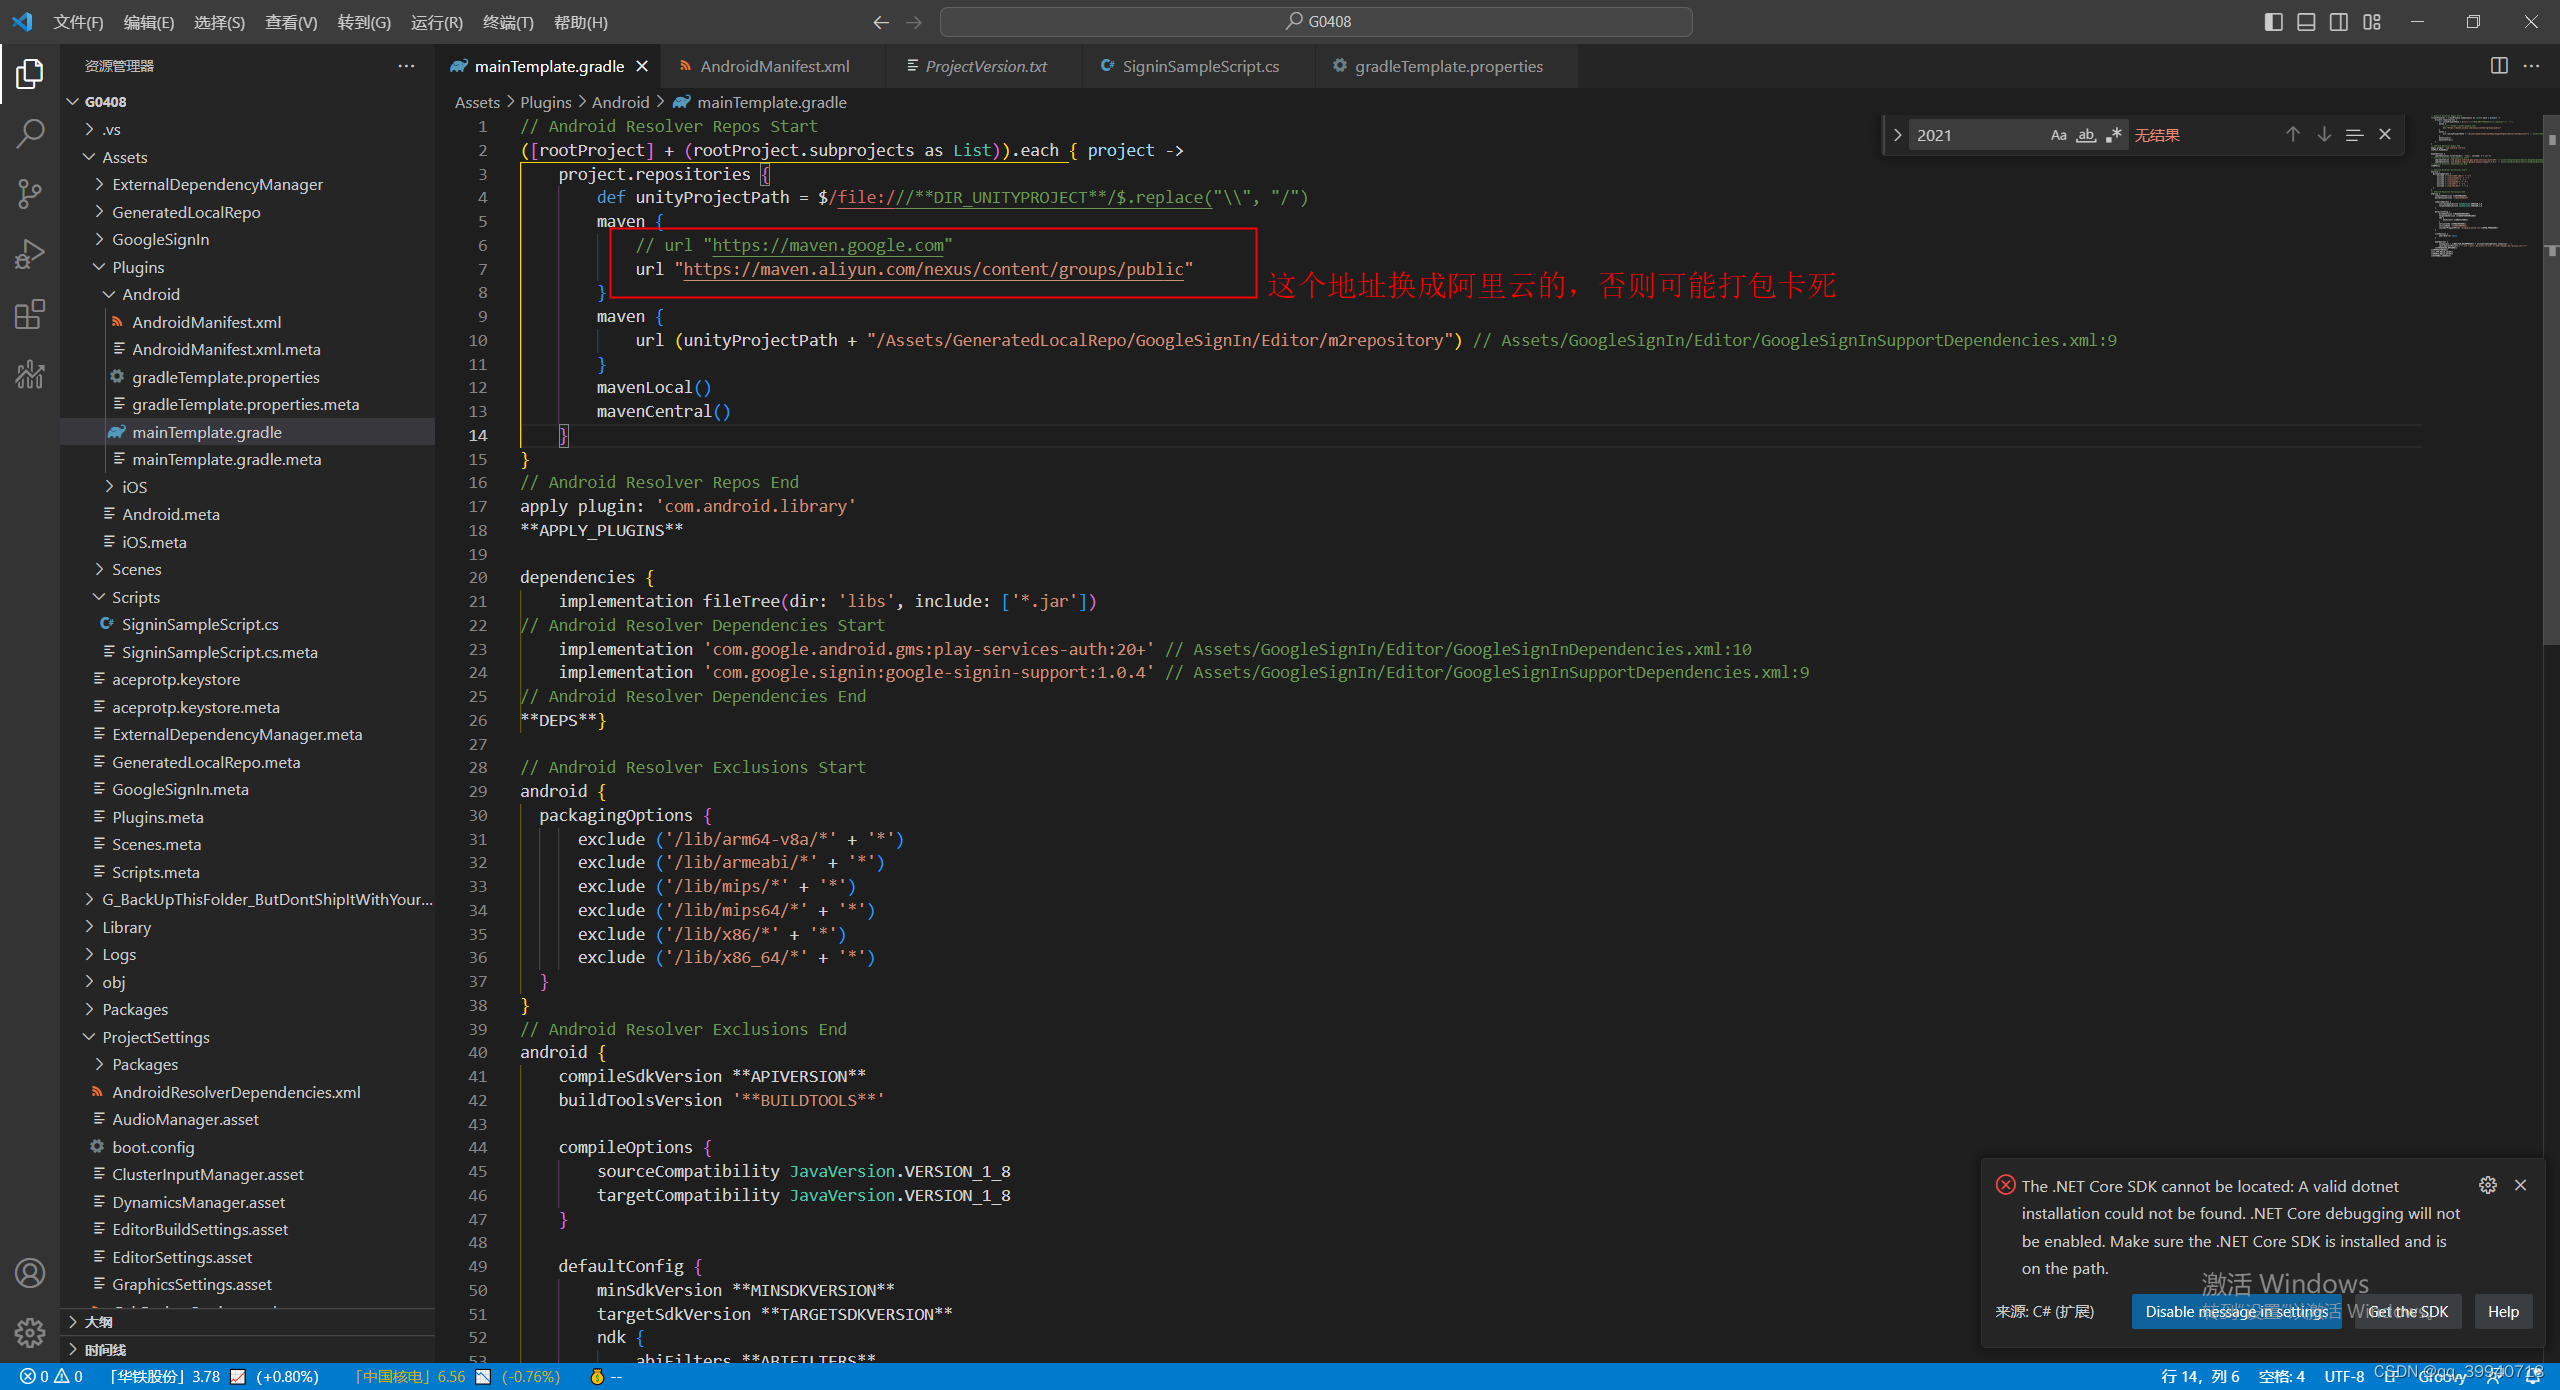Switch to the AndroidManifest.xml tab
Screen dimensions: 2560x1390
pyautogui.click(x=774, y=66)
